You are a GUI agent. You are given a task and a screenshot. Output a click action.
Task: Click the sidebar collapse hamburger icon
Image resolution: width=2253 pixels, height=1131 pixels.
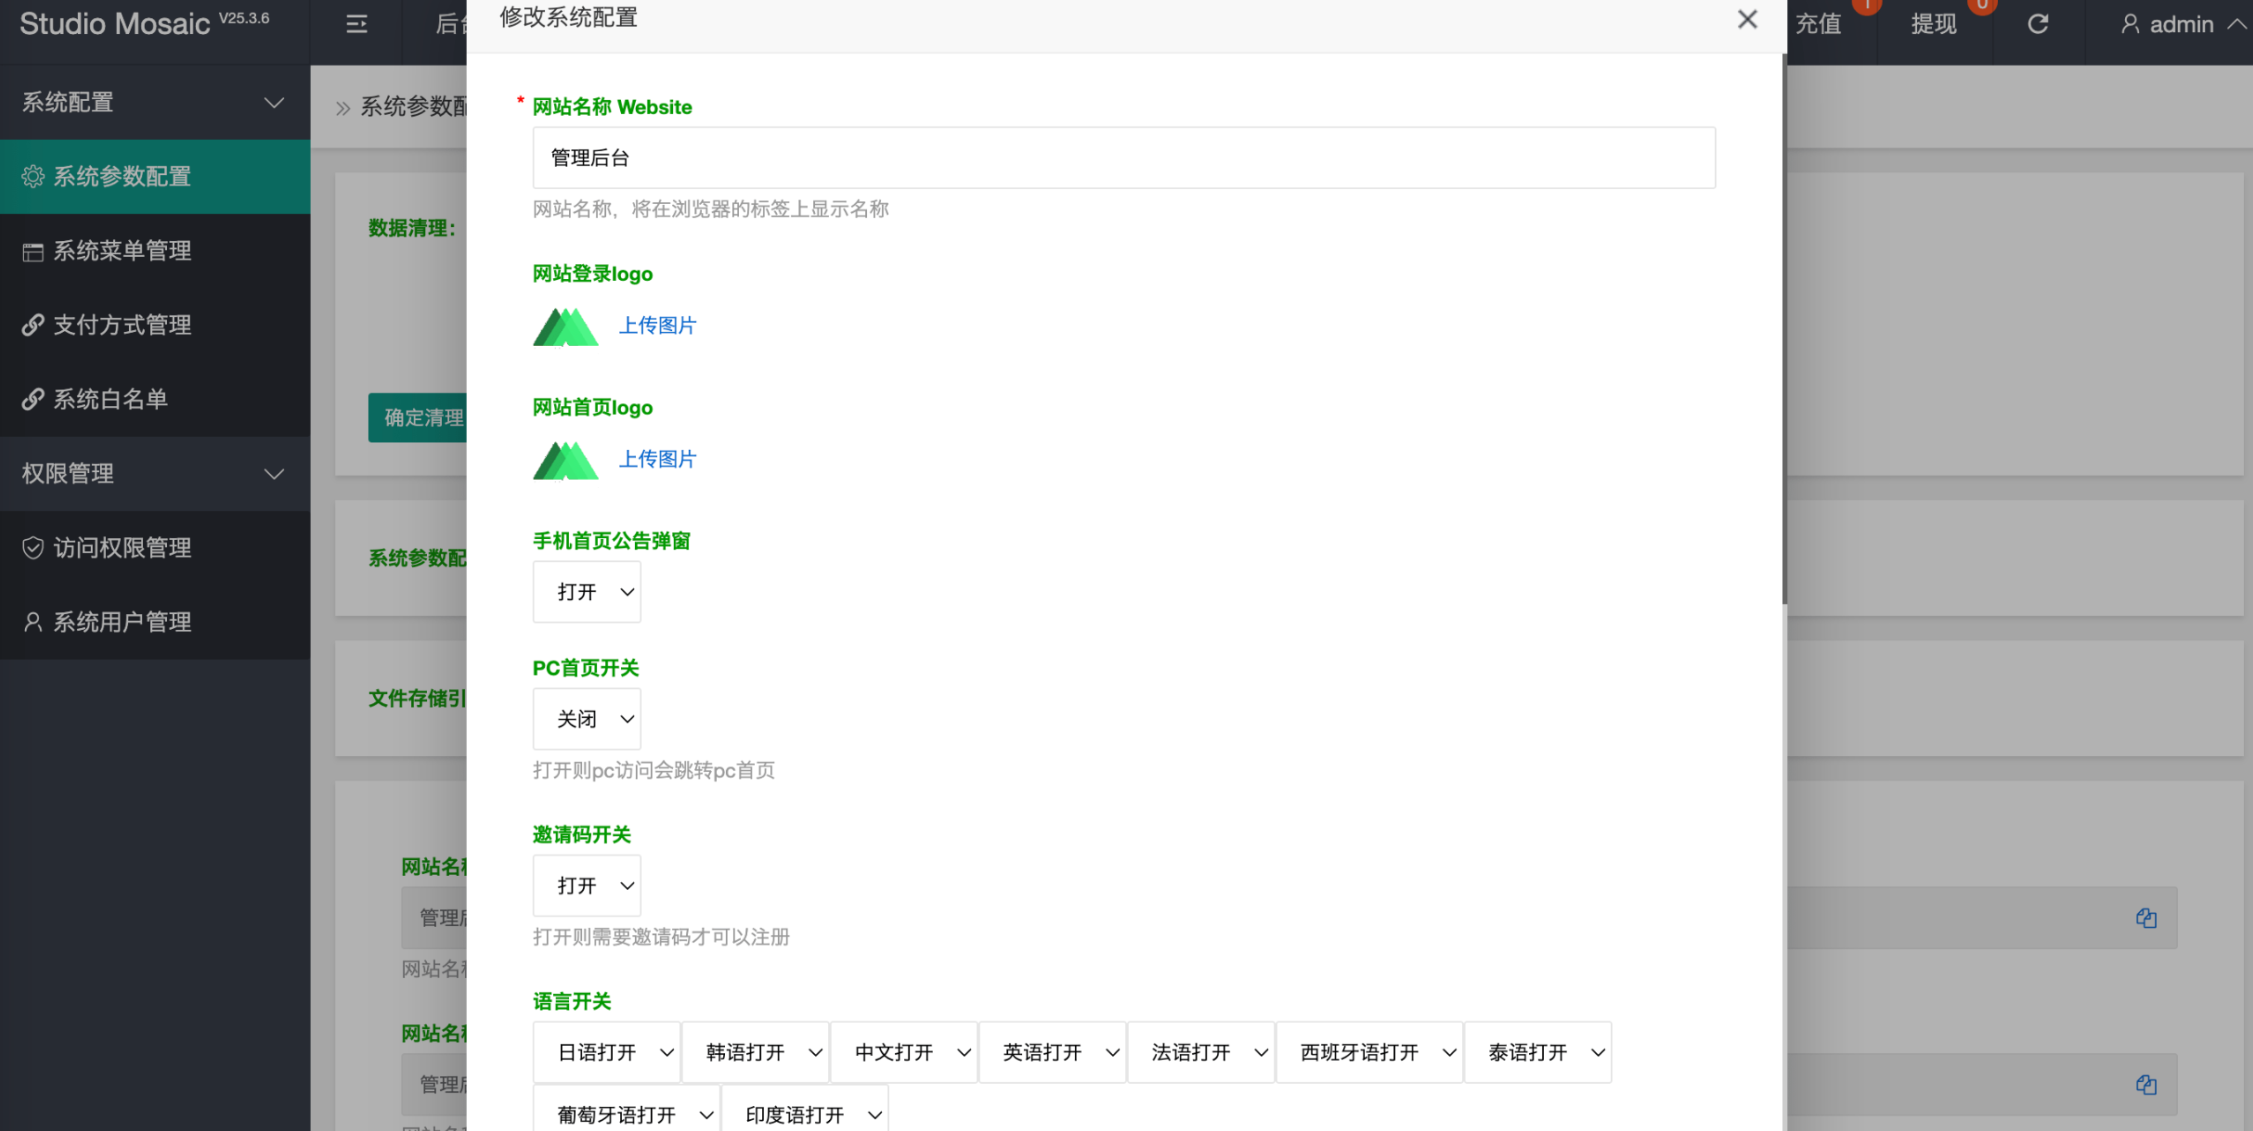[356, 24]
